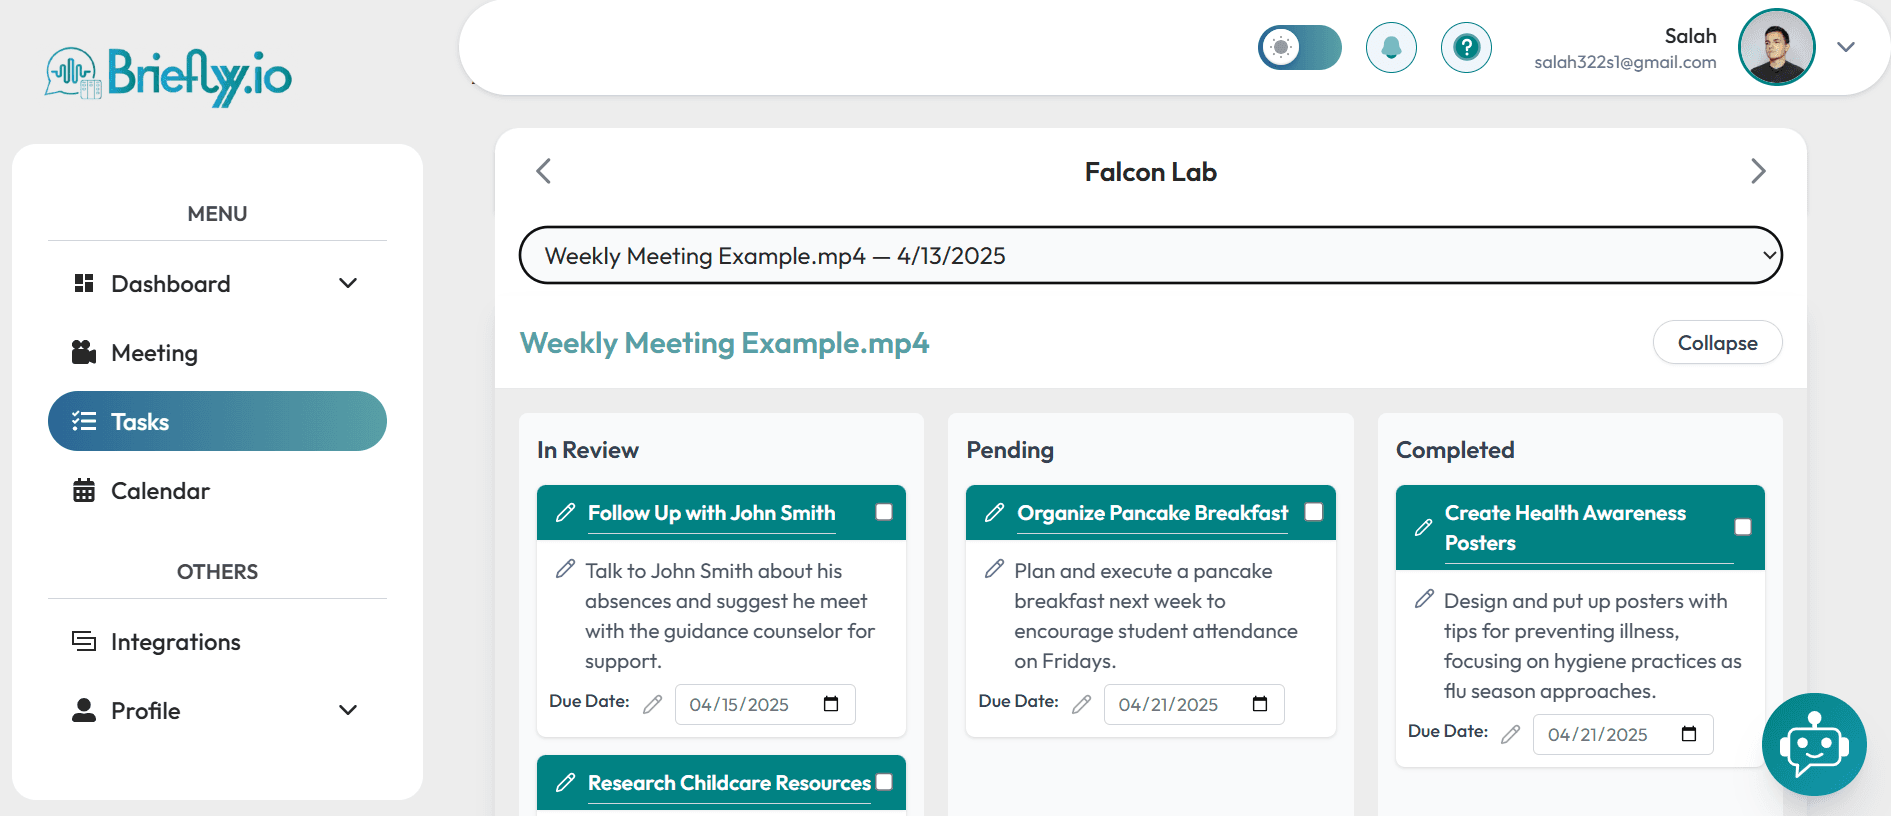This screenshot has height=816, width=1891.
Task: Click the Briefly.io logo
Action: pos(168,75)
